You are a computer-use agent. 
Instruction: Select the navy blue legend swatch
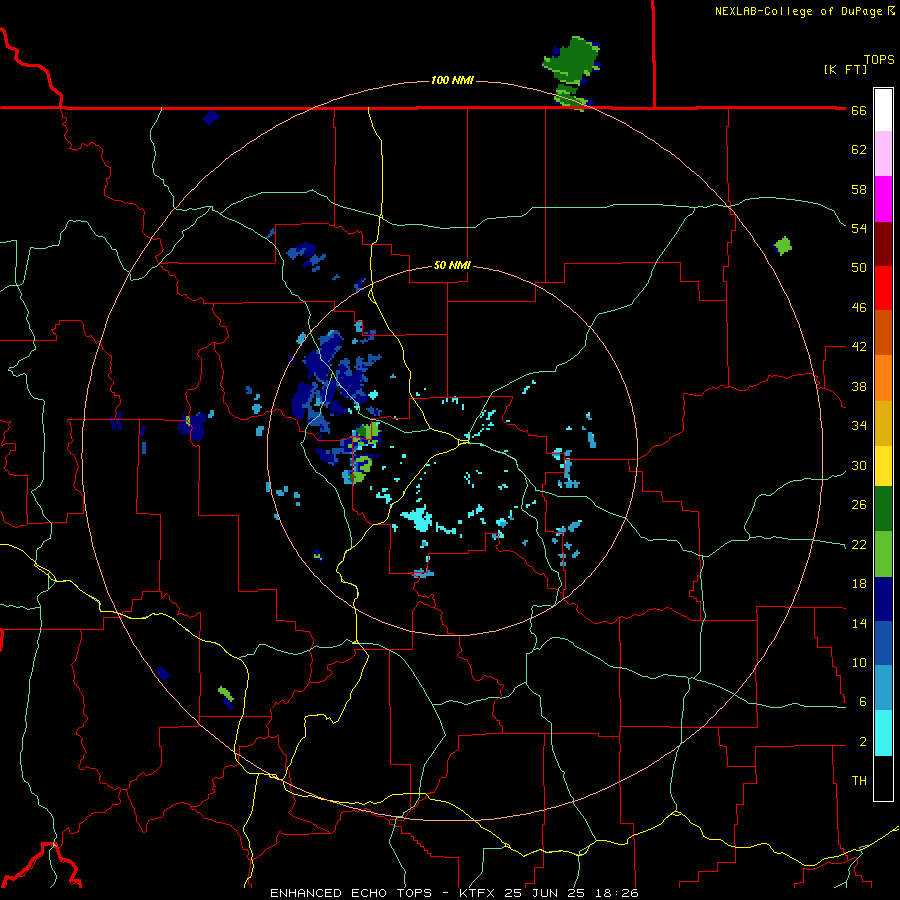tap(883, 599)
